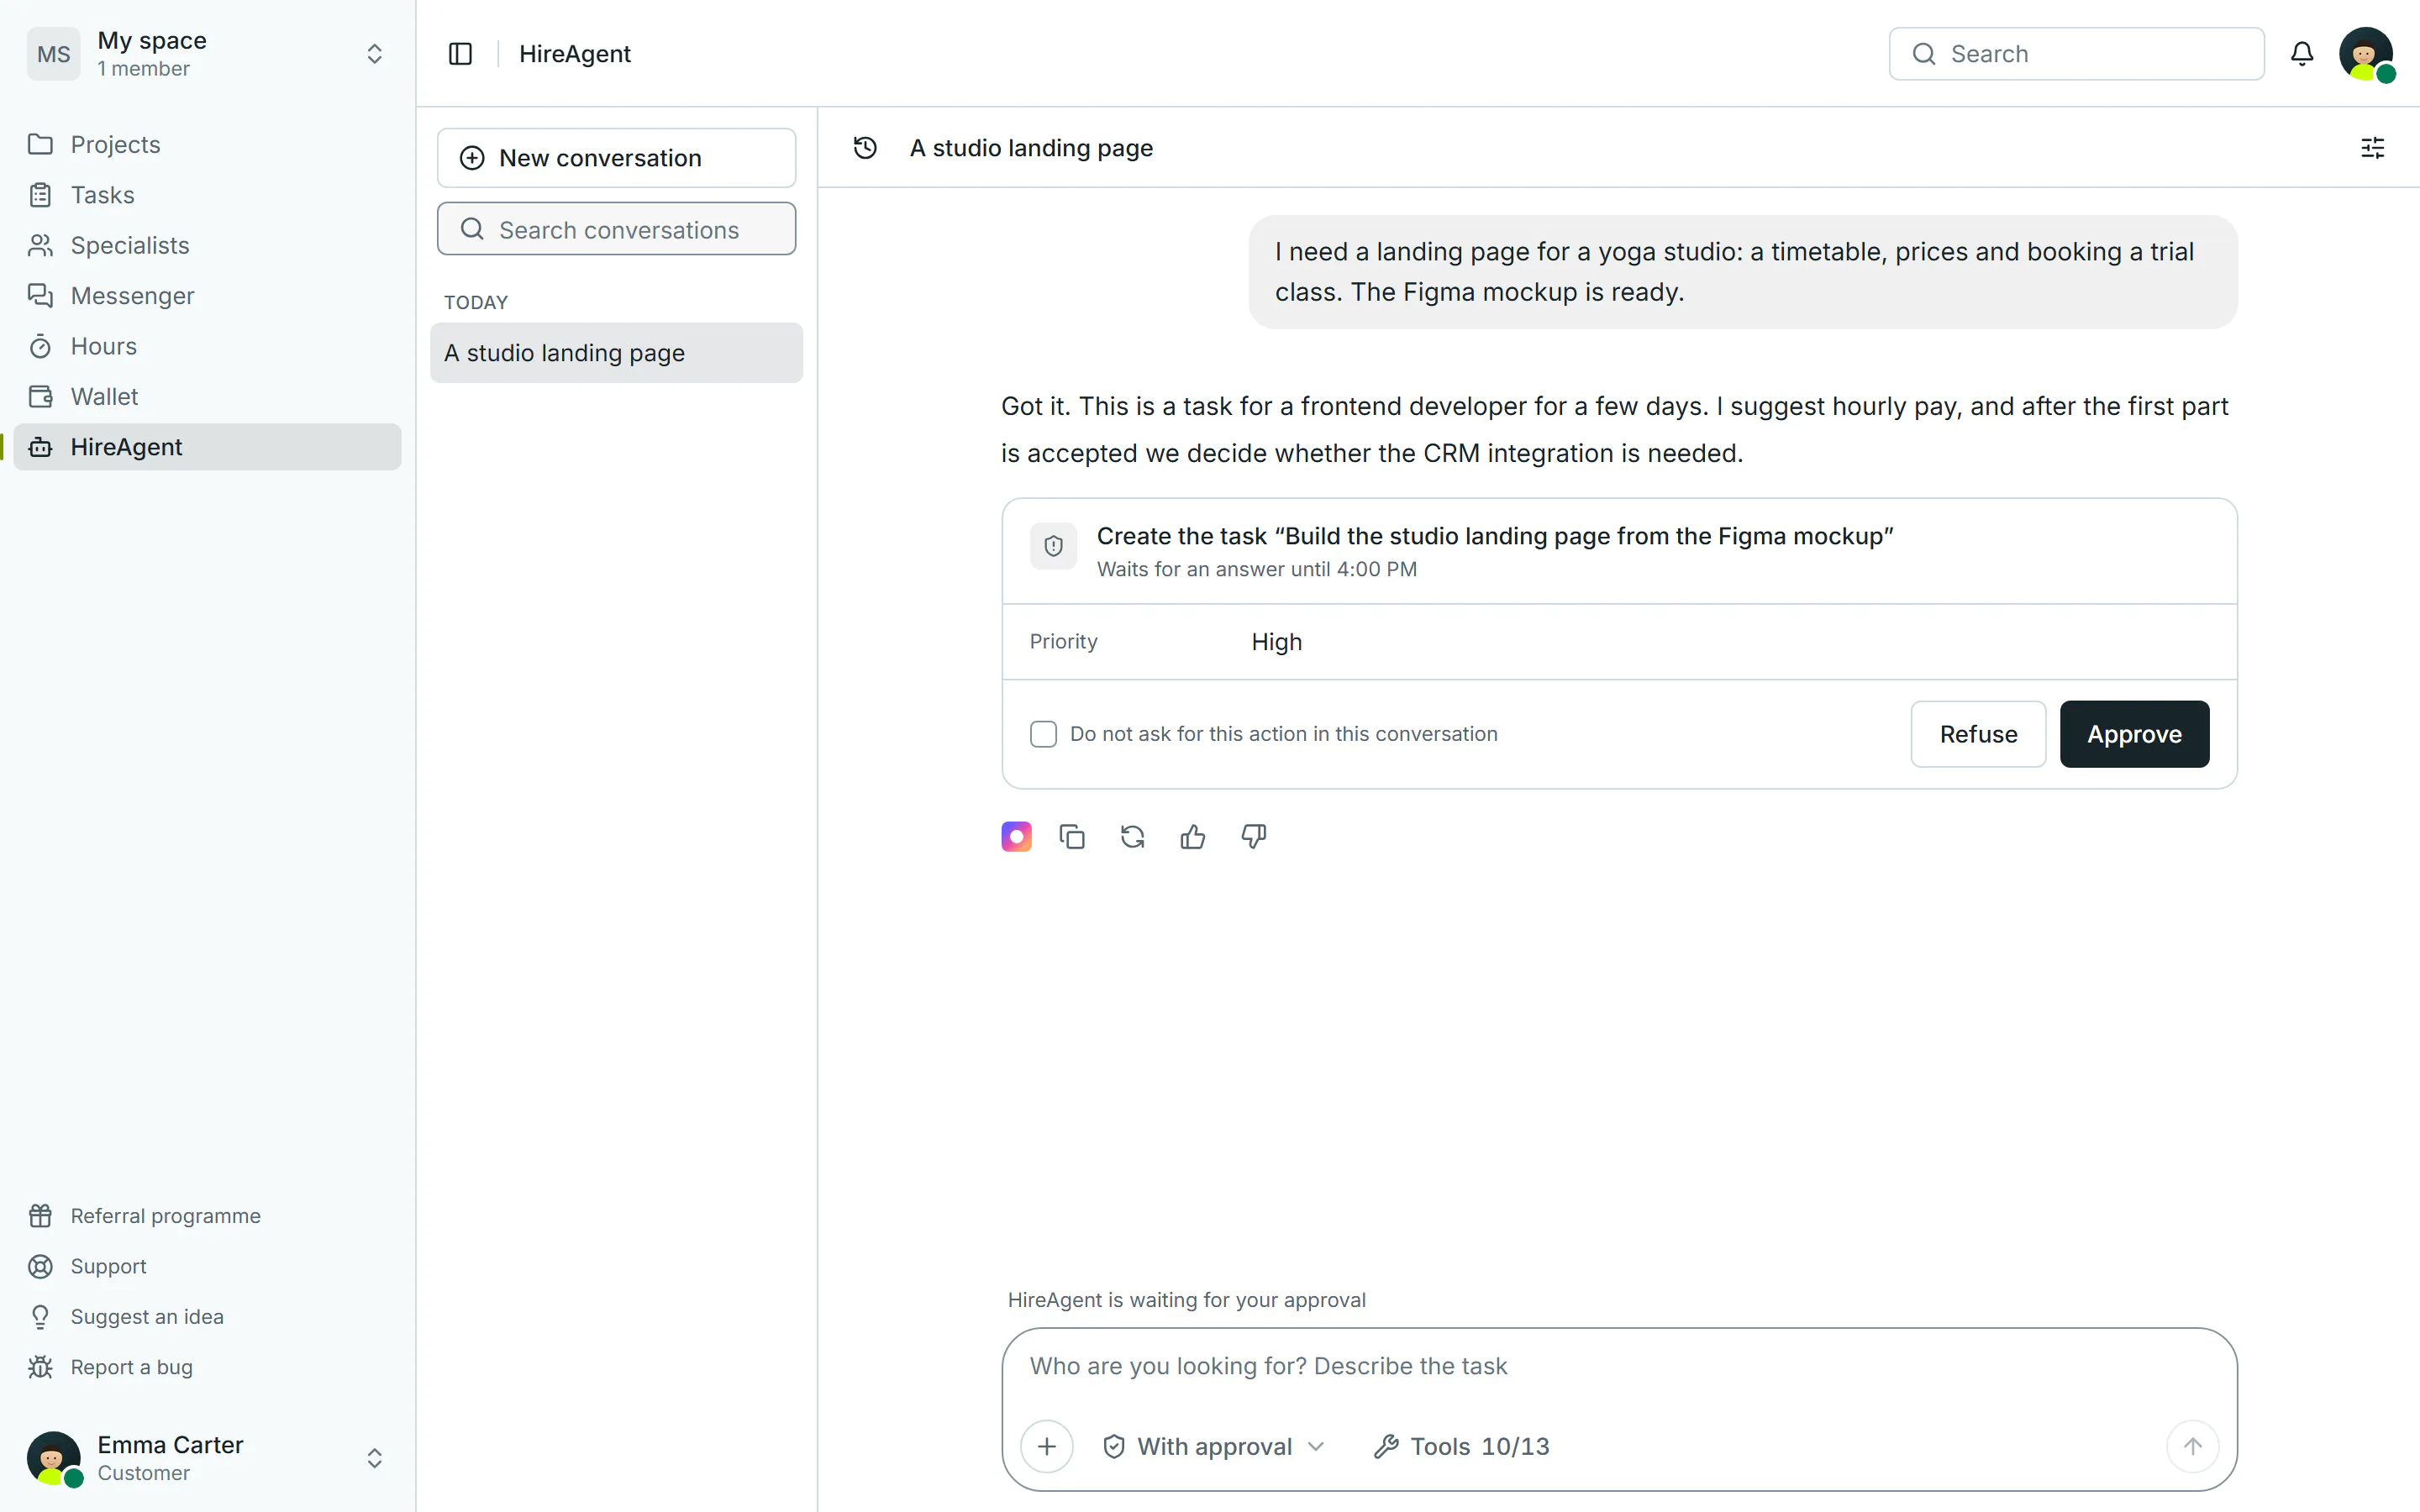Image resolution: width=2420 pixels, height=1512 pixels.
Task: Click Suggest an idea
Action: (x=207, y=1317)
